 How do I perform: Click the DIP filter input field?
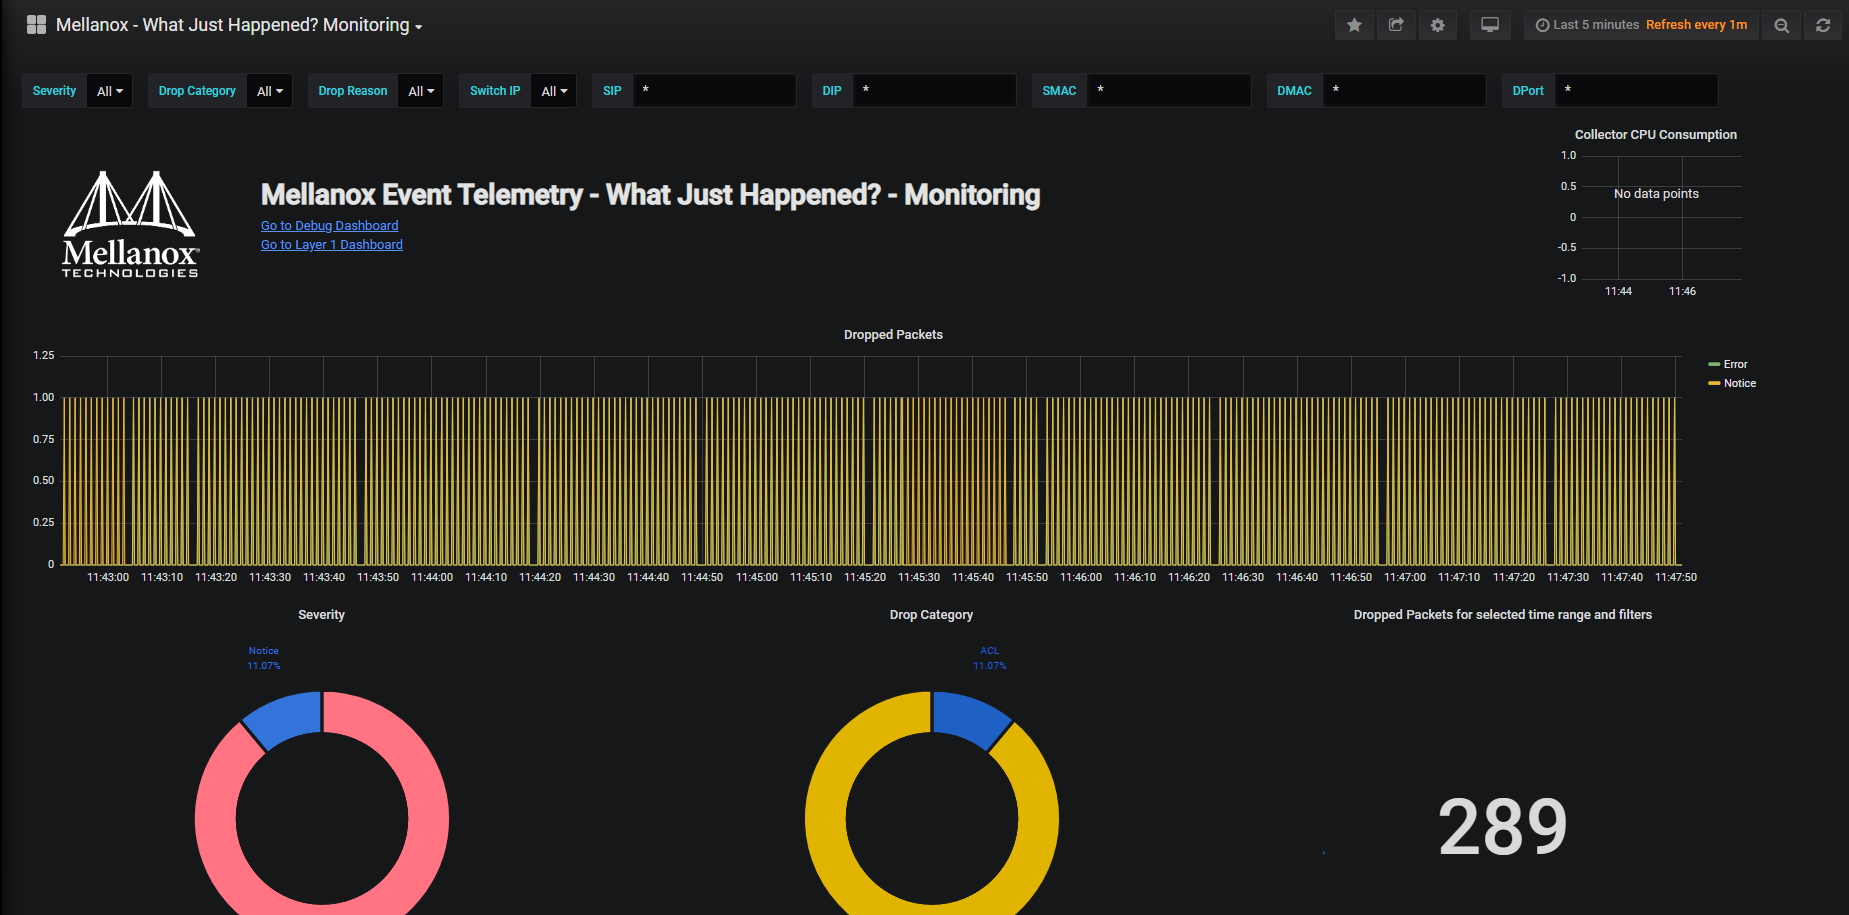click(934, 91)
